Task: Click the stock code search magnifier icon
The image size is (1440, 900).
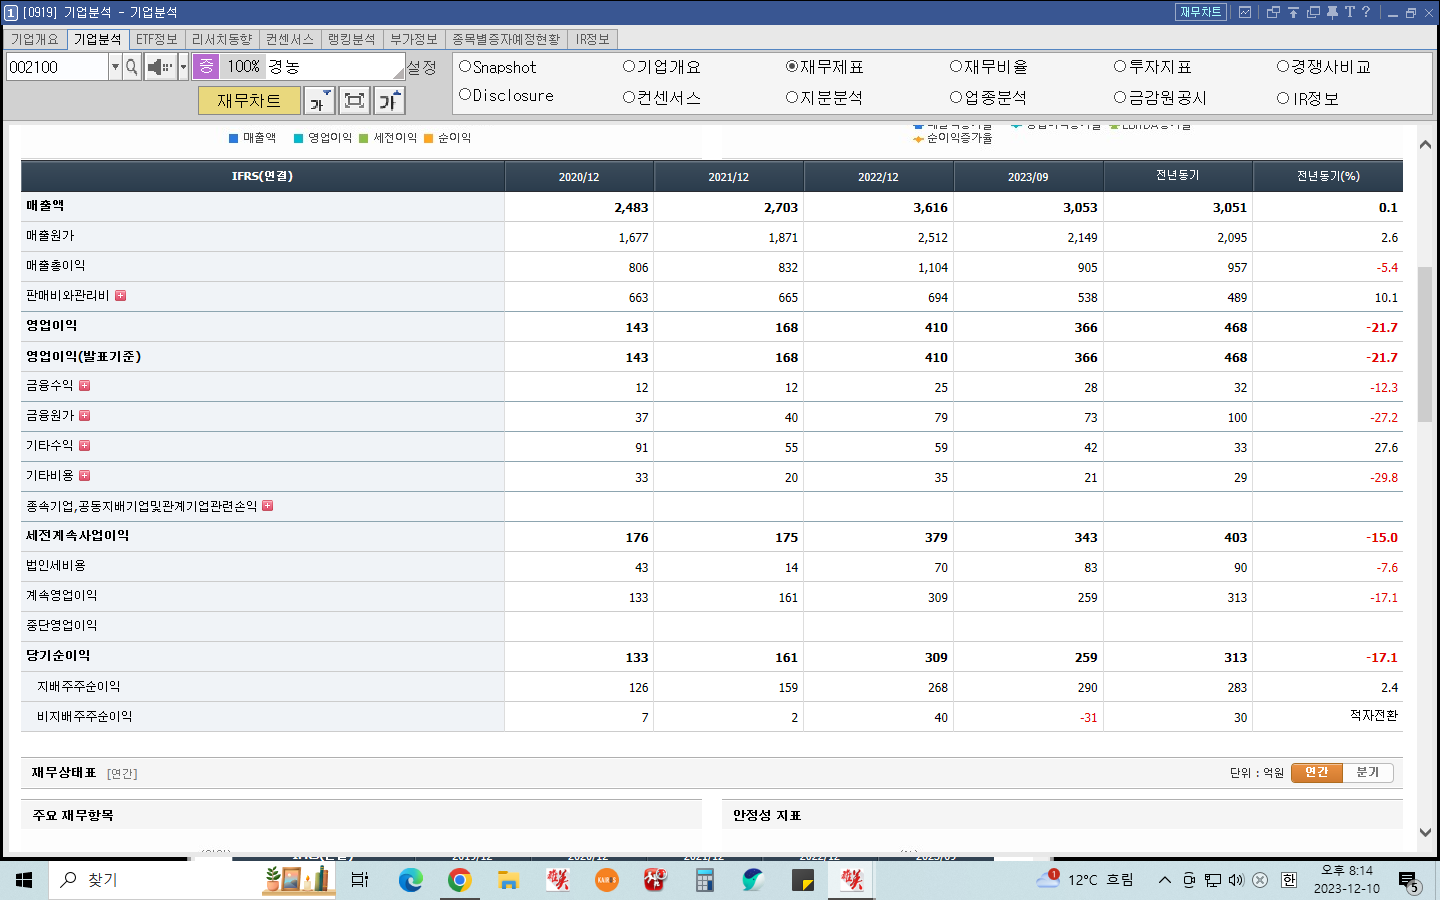Action: coord(132,67)
